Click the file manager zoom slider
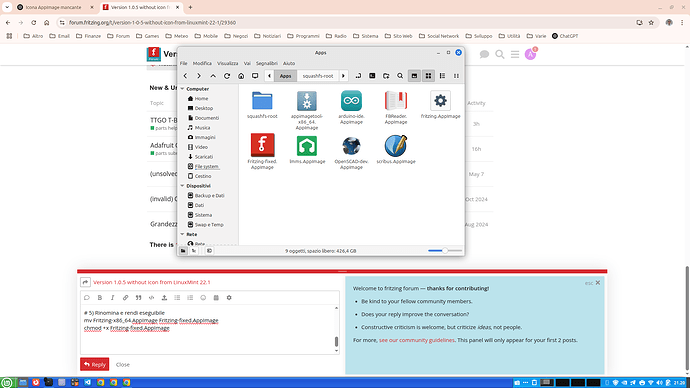The width and height of the screenshot is (690, 388). click(x=445, y=251)
